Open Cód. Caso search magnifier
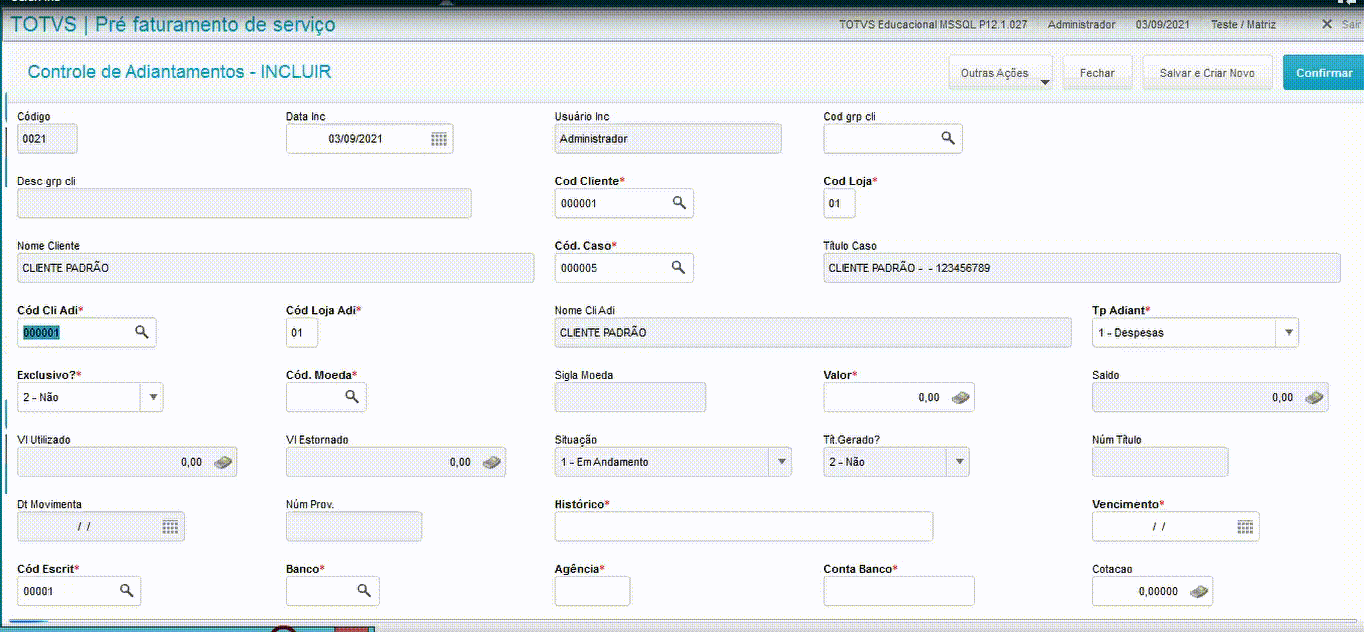1364x632 pixels. (x=678, y=267)
